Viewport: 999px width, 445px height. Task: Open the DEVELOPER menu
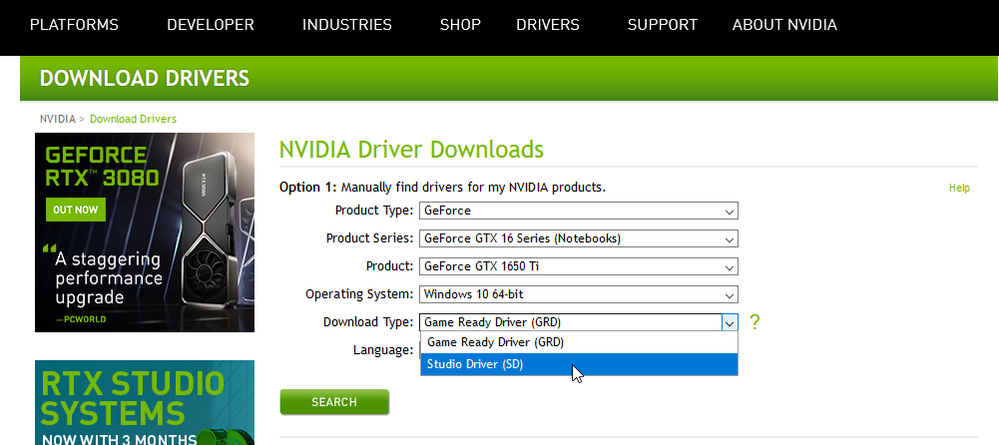[210, 25]
